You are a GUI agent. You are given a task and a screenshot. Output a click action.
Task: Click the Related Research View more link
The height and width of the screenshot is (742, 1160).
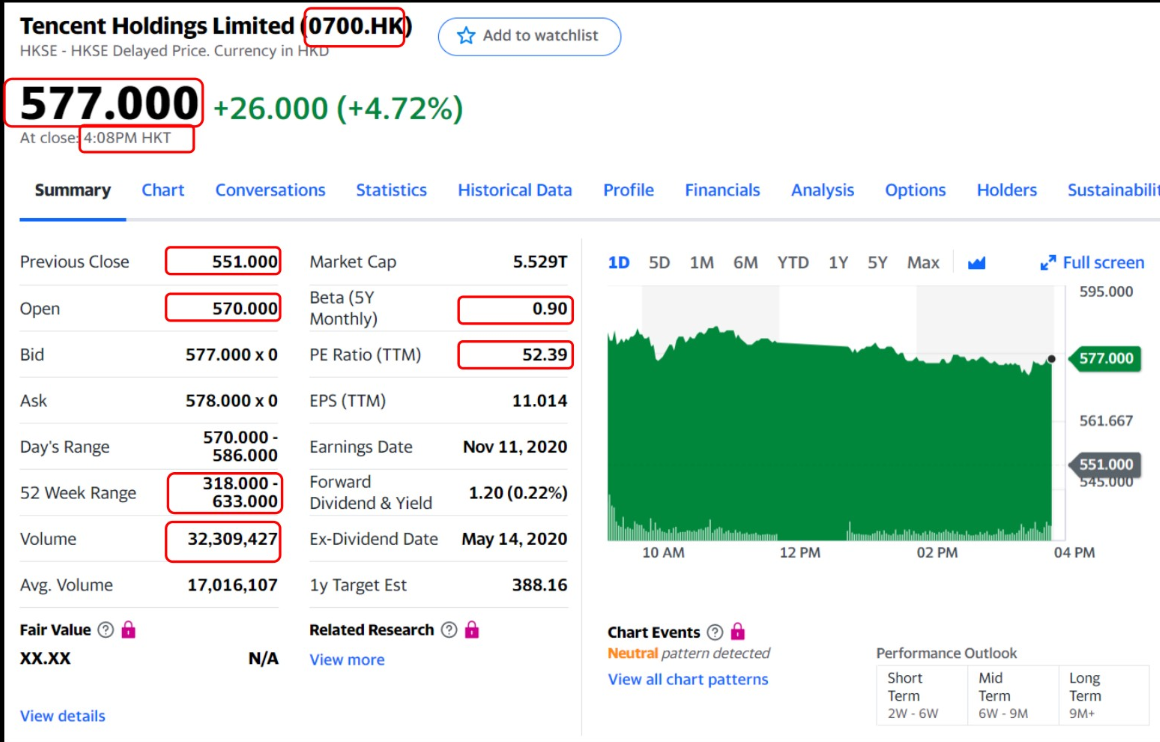pos(347,660)
